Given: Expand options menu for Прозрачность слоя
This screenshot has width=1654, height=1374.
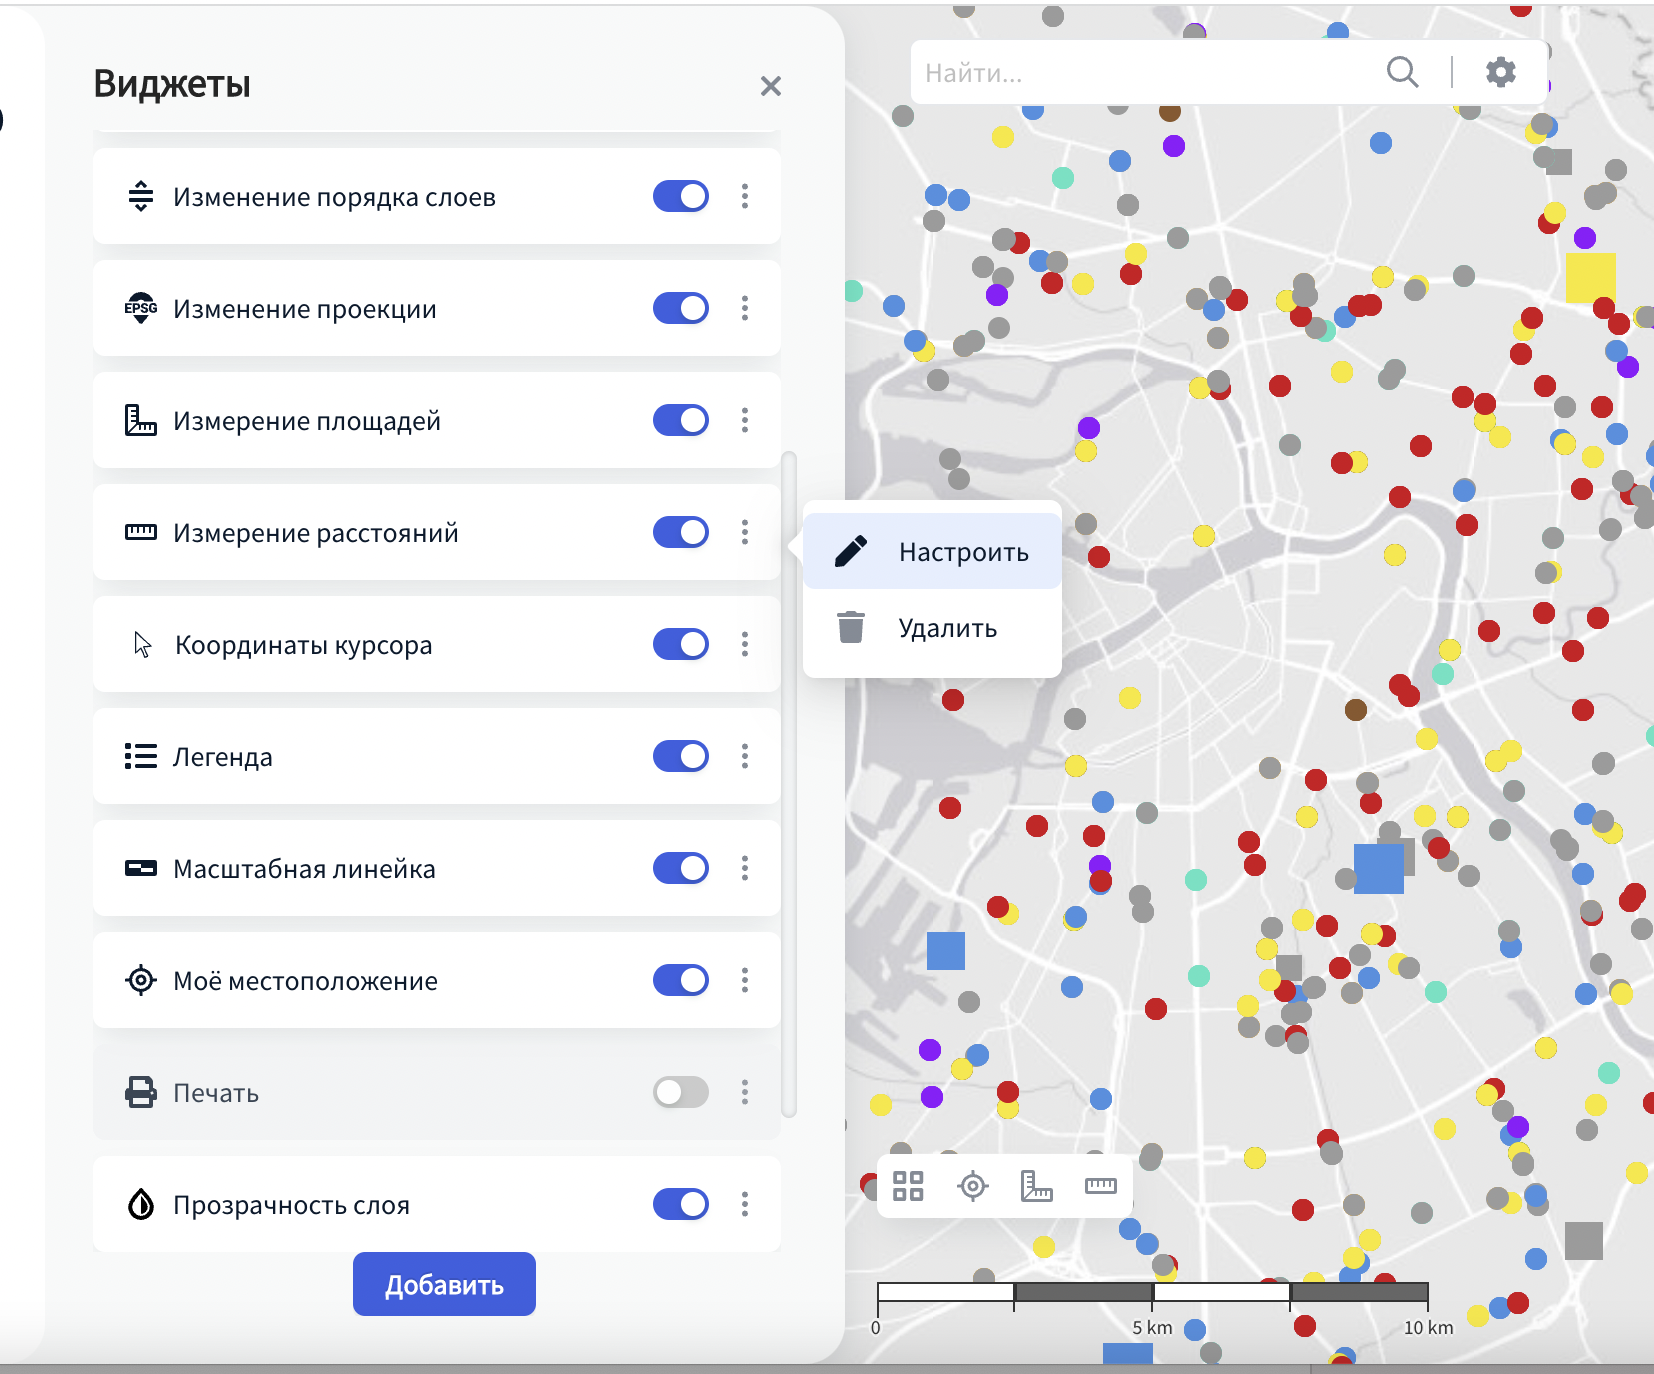Looking at the screenshot, I should (745, 1204).
